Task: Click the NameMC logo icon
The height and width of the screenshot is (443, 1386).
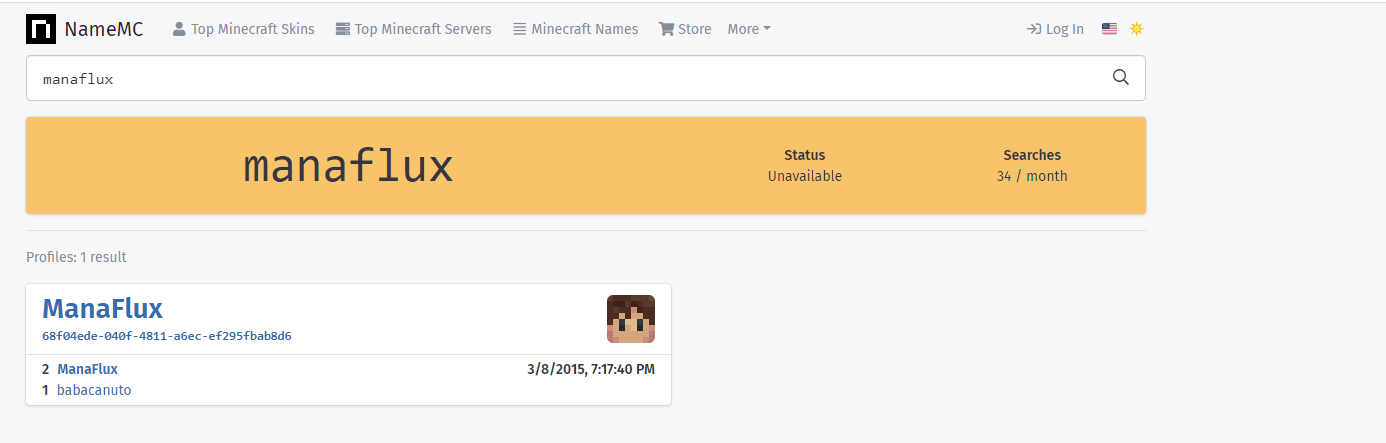Action: click(x=41, y=29)
